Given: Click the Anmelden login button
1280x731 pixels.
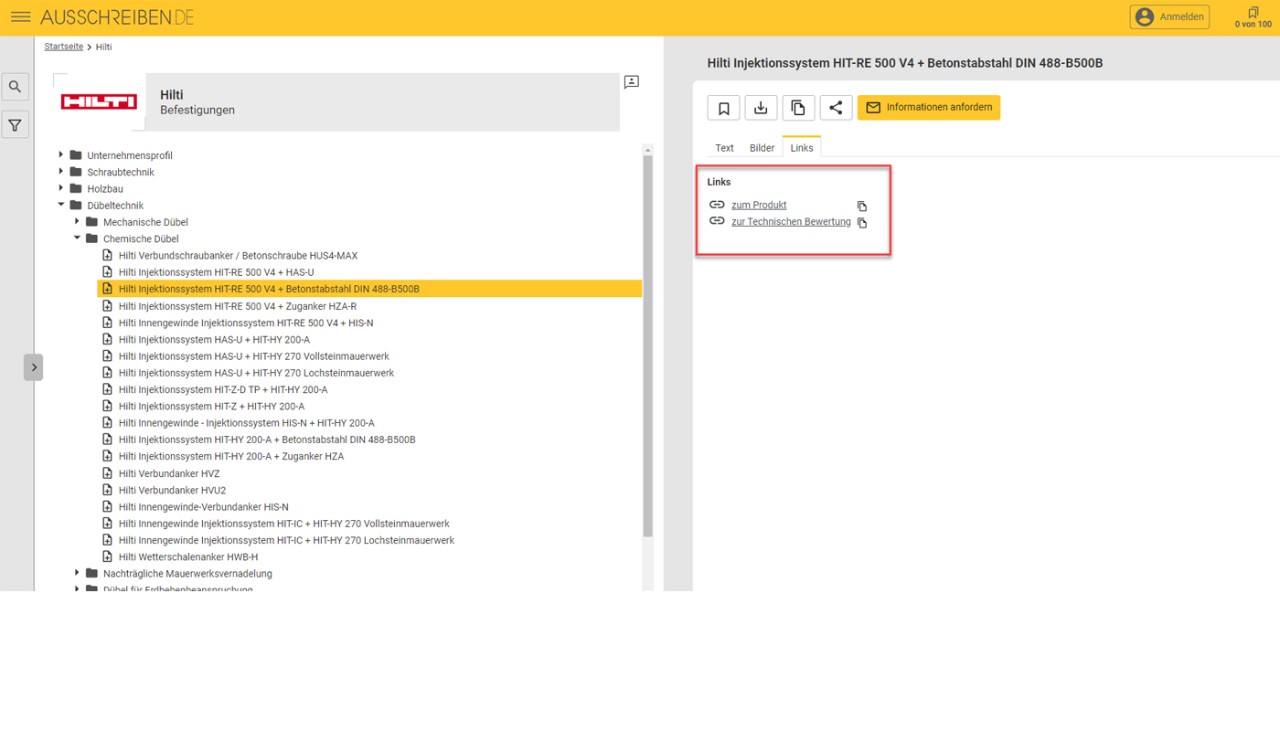Looking at the screenshot, I should 1169,17.
